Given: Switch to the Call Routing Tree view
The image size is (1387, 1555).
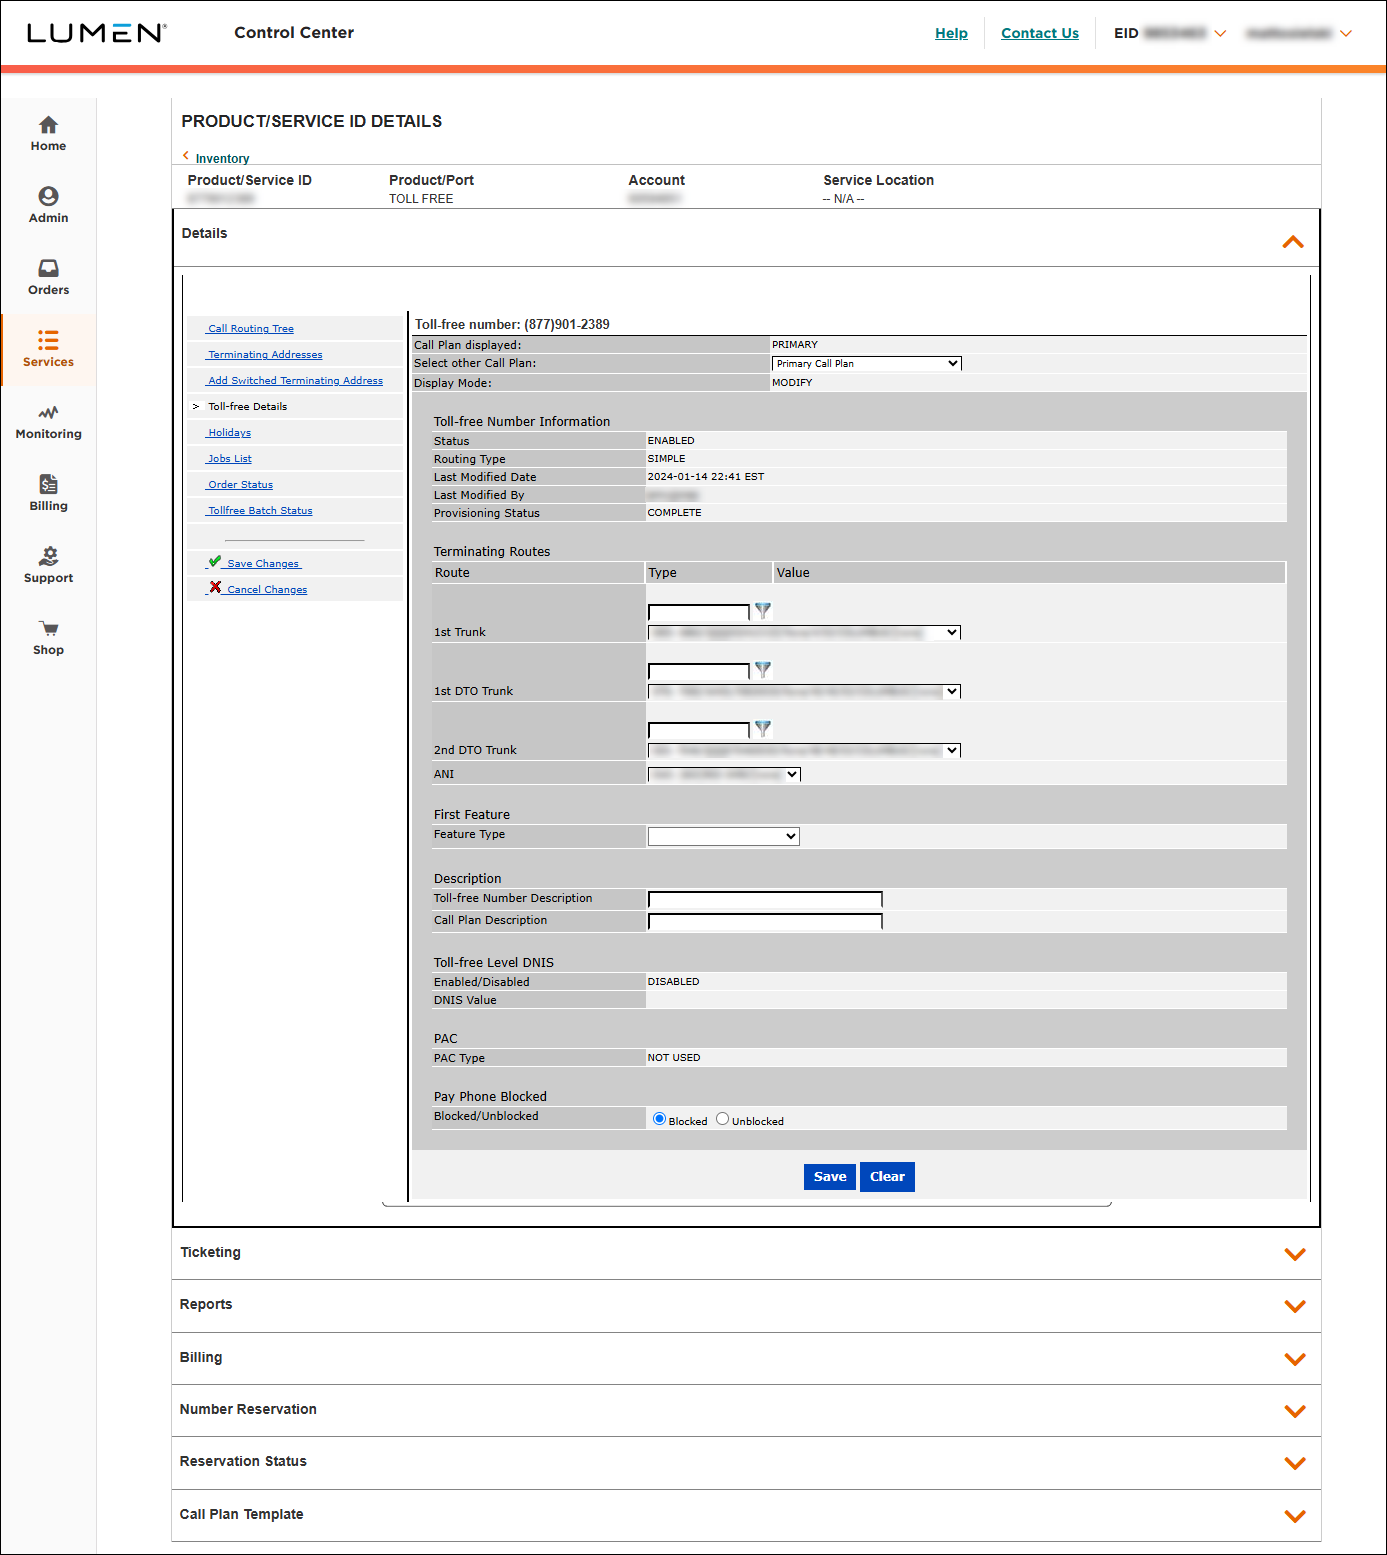Looking at the screenshot, I should [x=250, y=328].
